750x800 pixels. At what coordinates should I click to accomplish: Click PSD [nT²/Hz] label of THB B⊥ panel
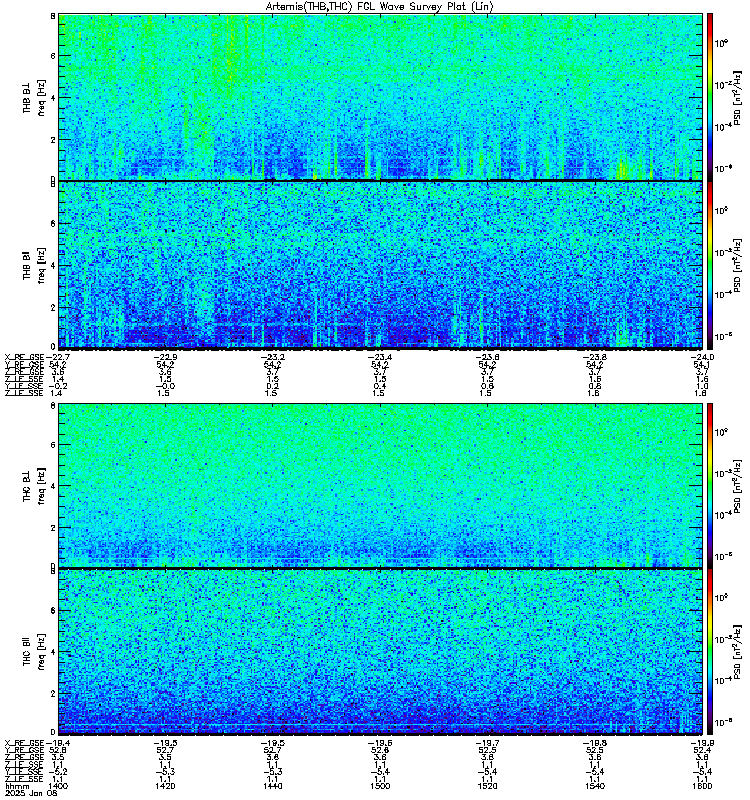[x=737, y=97]
